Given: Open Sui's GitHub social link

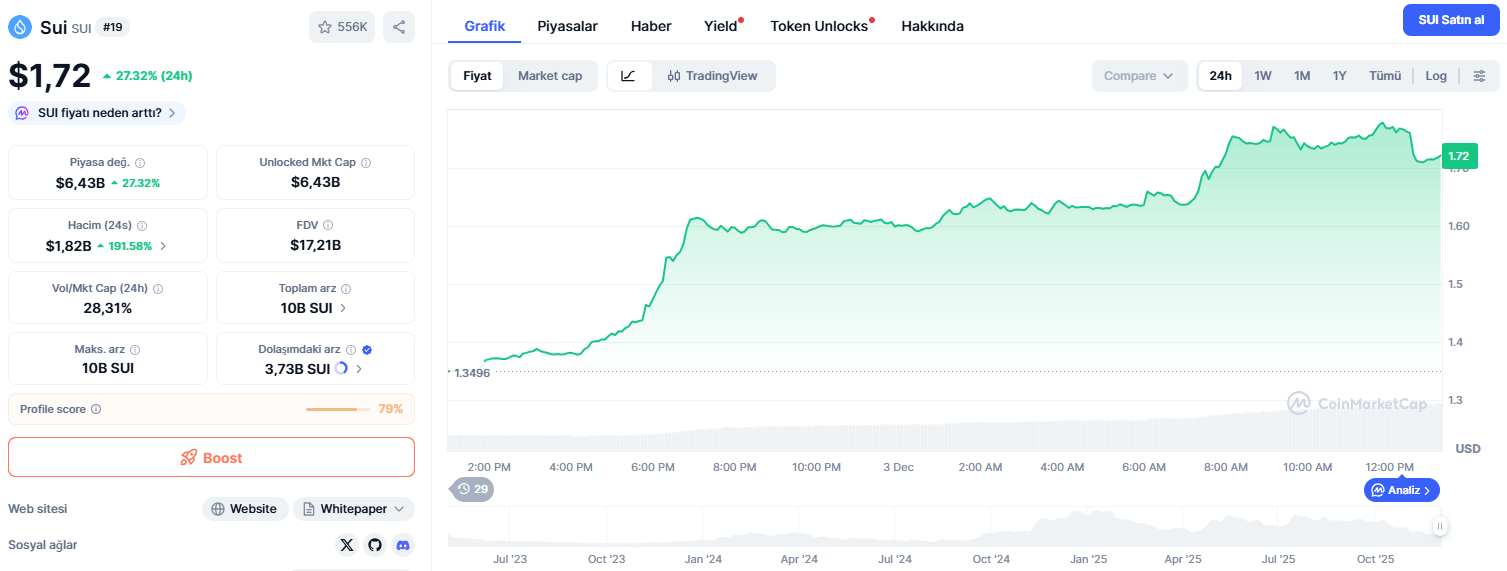Looking at the screenshot, I should [375, 545].
